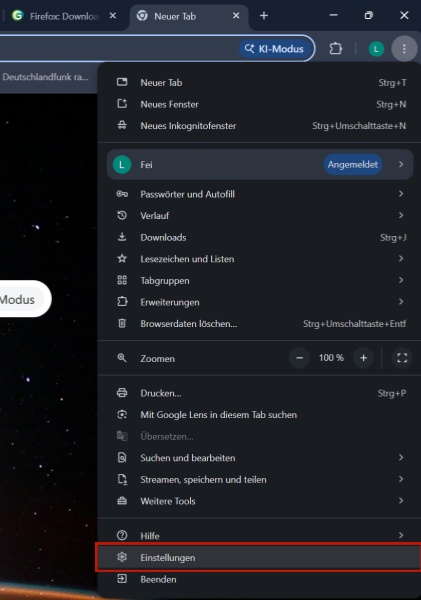This screenshot has width=421, height=600.
Task: Expand Suchen und bearbeiten submenu arrow
Action: [401, 457]
